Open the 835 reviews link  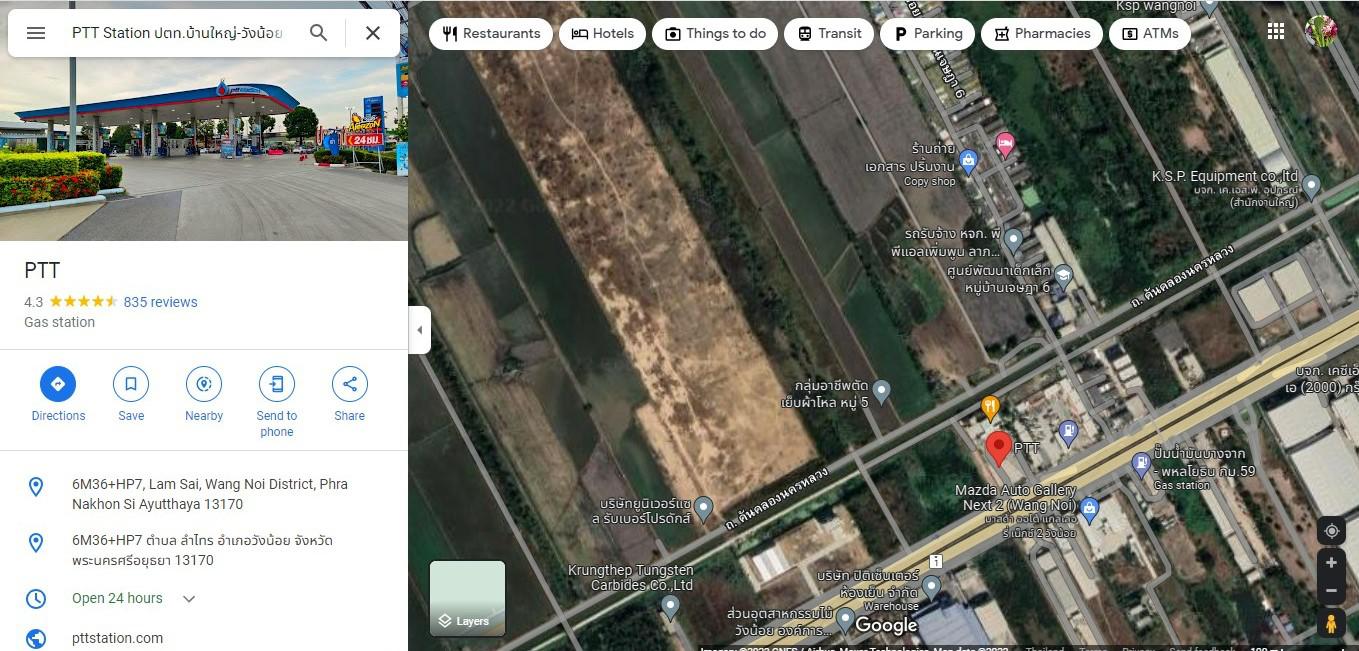[160, 302]
